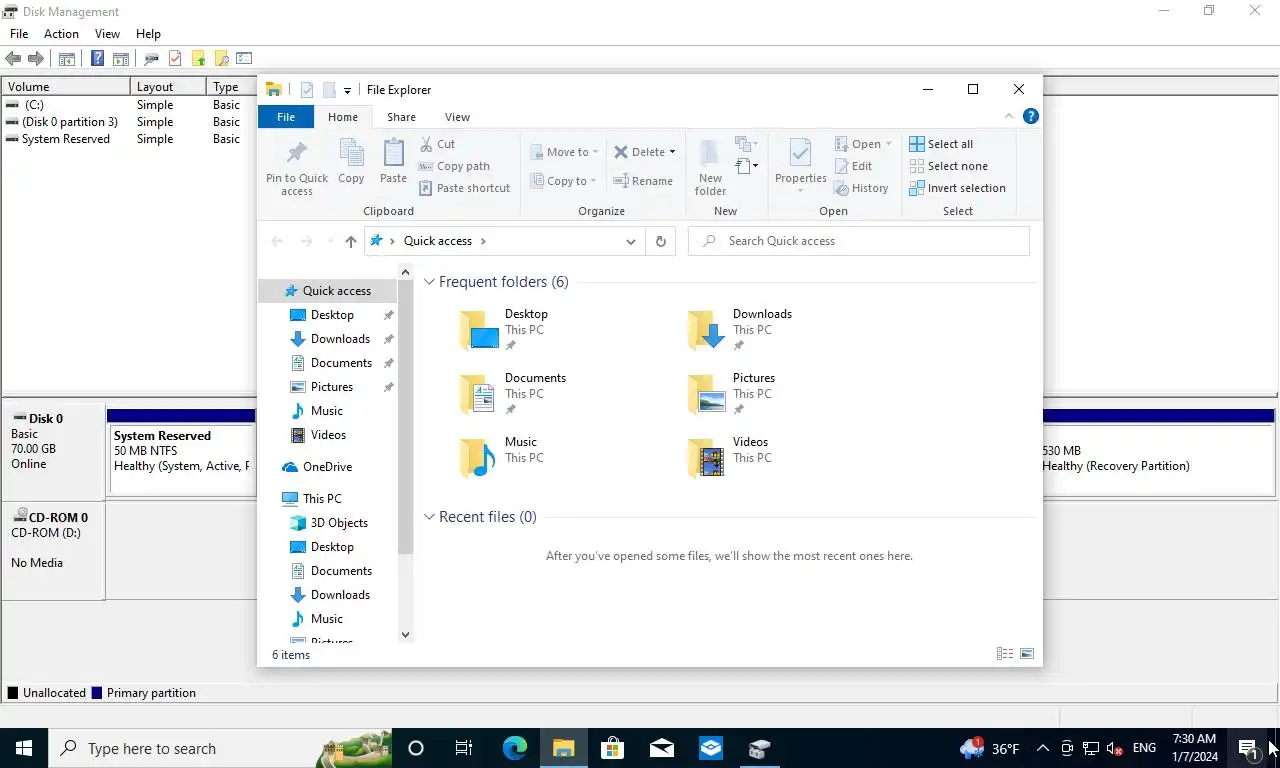This screenshot has height=768, width=1280.
Task: Open the Music folder in Frequent folders
Action: click(500, 457)
